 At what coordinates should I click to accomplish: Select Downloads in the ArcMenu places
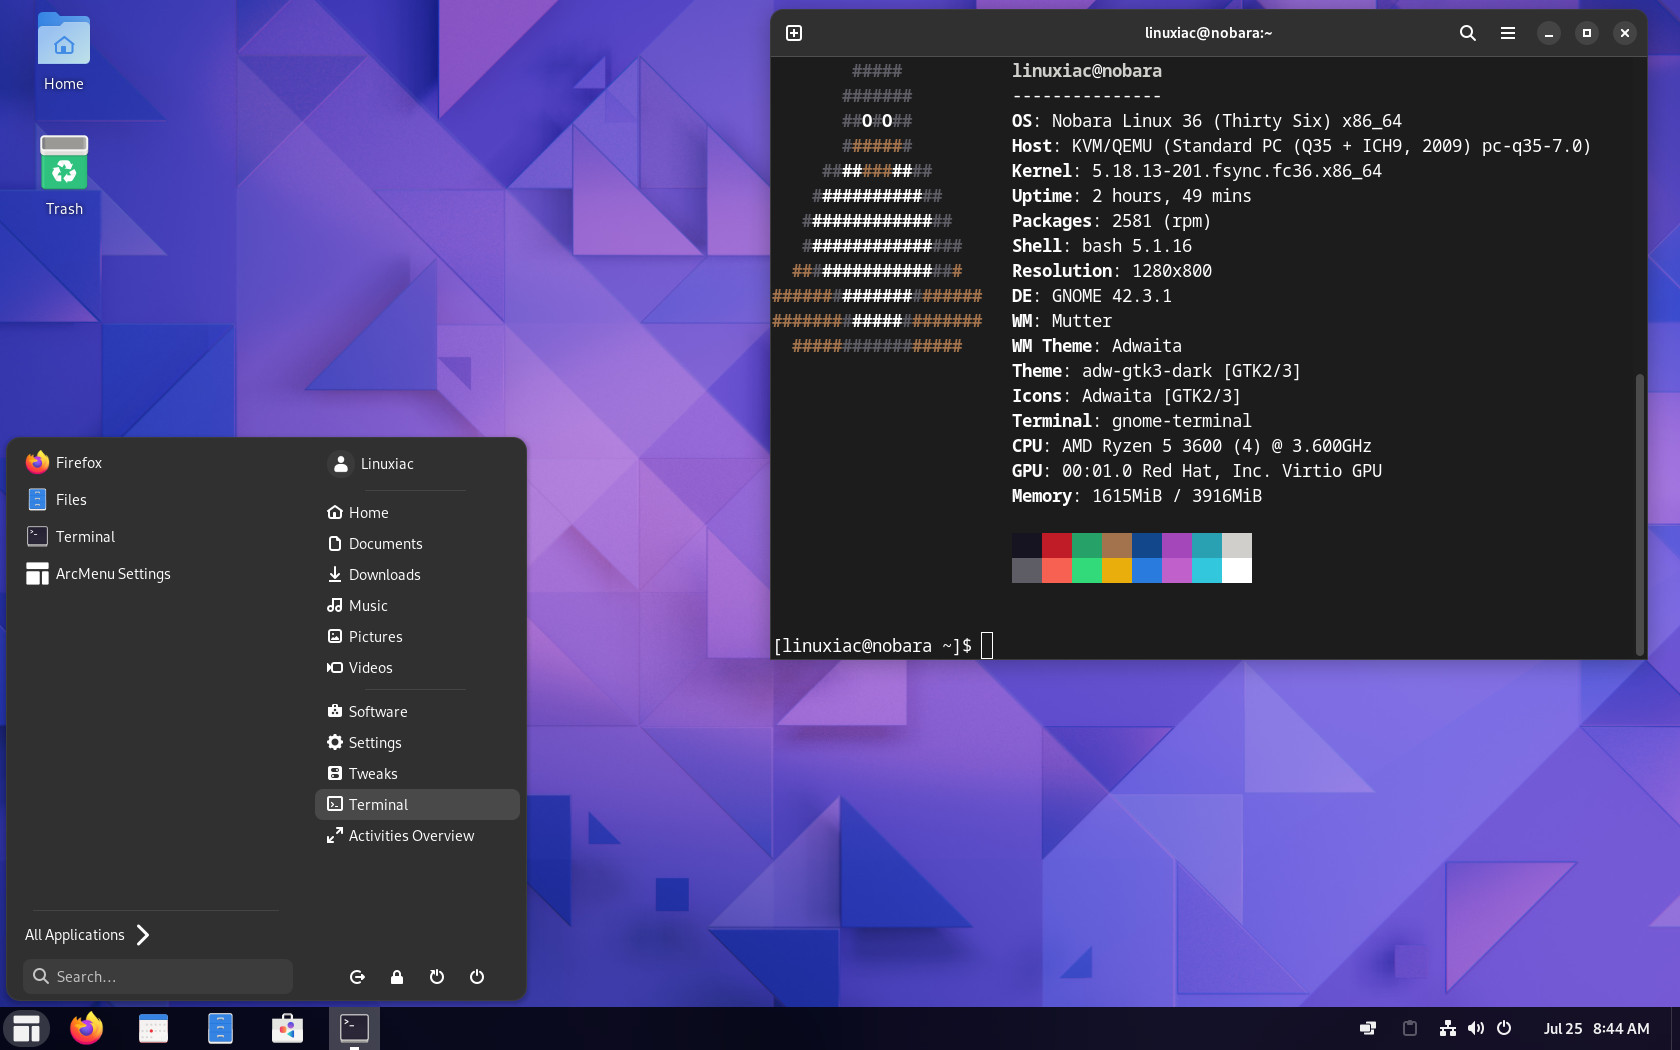click(384, 575)
